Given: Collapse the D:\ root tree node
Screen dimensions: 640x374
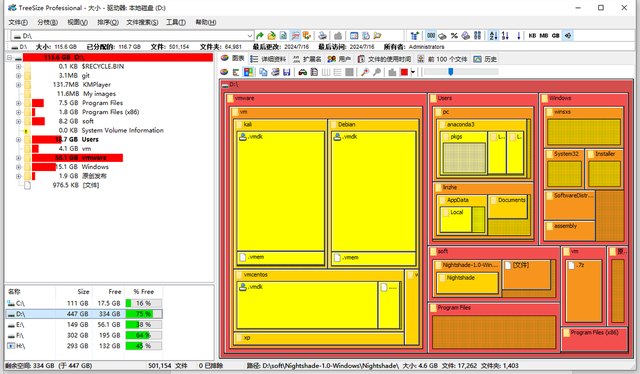Looking at the screenshot, I should tap(9, 57).
